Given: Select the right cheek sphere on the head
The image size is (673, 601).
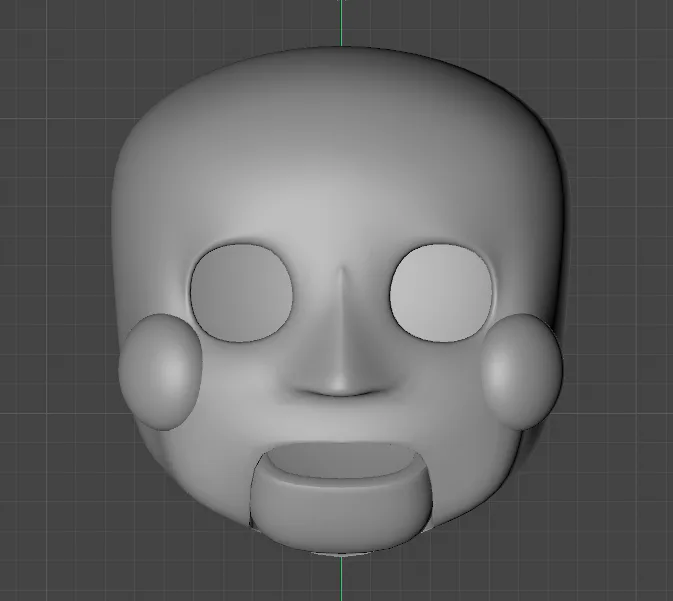Looking at the screenshot, I should (521, 372).
